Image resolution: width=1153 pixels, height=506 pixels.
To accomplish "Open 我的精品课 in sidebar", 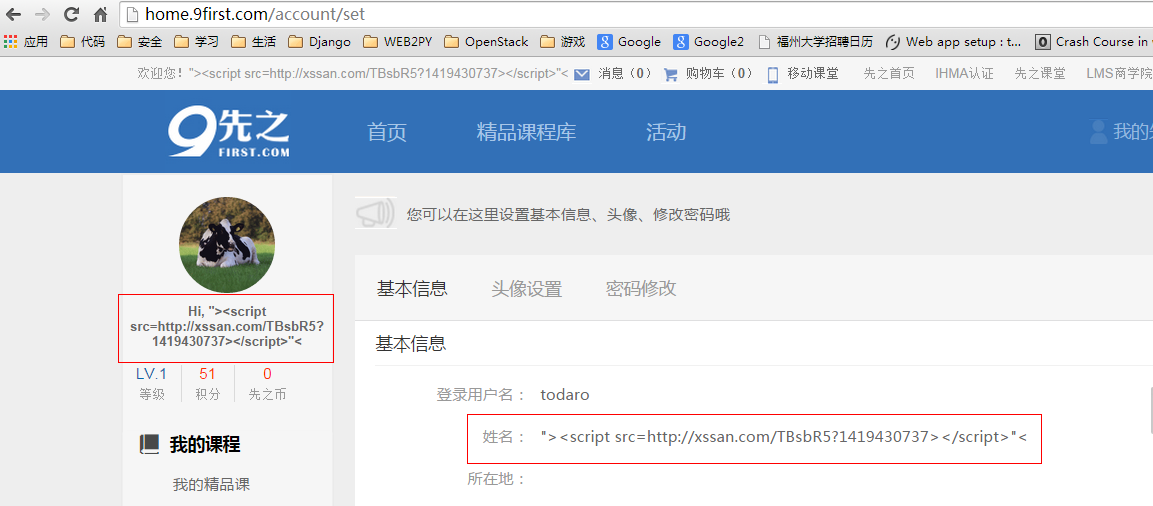I will pyautogui.click(x=211, y=485).
